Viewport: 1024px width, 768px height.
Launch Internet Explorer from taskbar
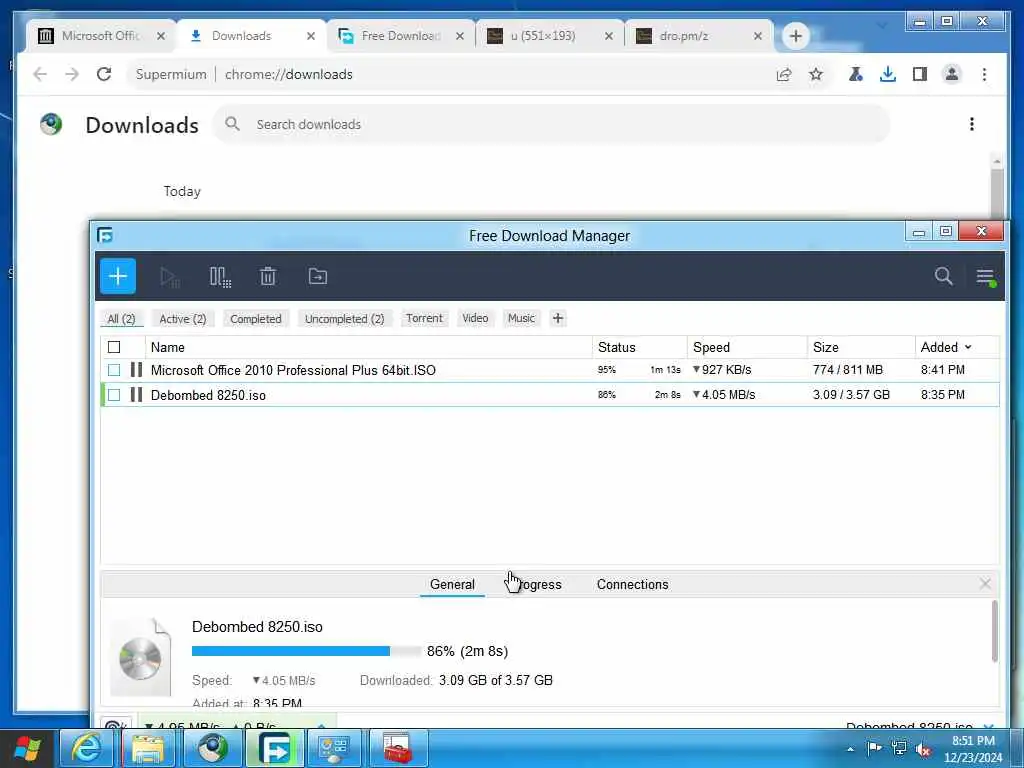pyautogui.click(x=86, y=748)
